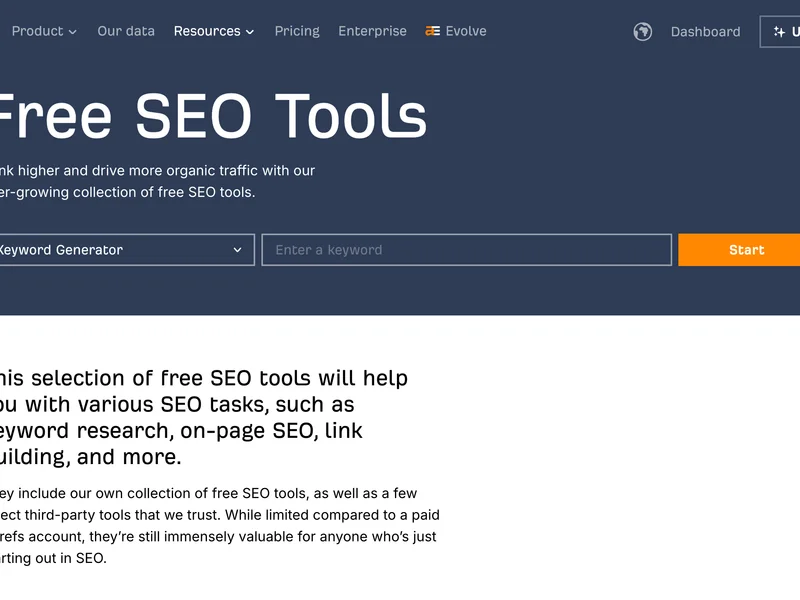Open the Evolve link
This screenshot has height=600, width=800.
tap(456, 31)
